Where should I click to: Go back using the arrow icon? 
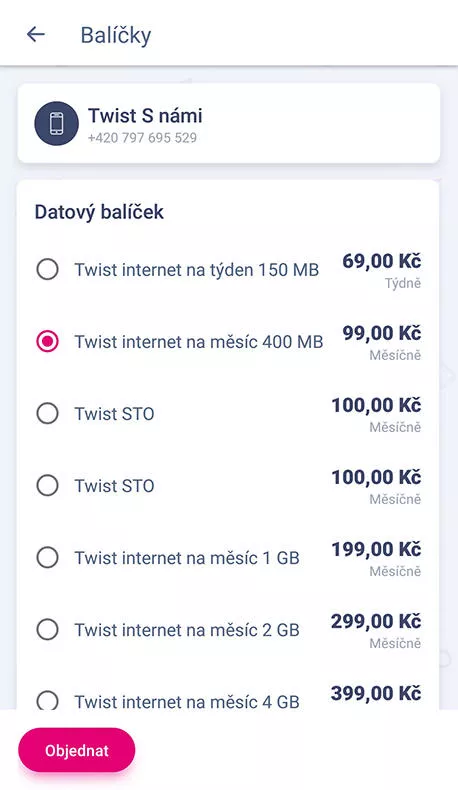click(36, 34)
